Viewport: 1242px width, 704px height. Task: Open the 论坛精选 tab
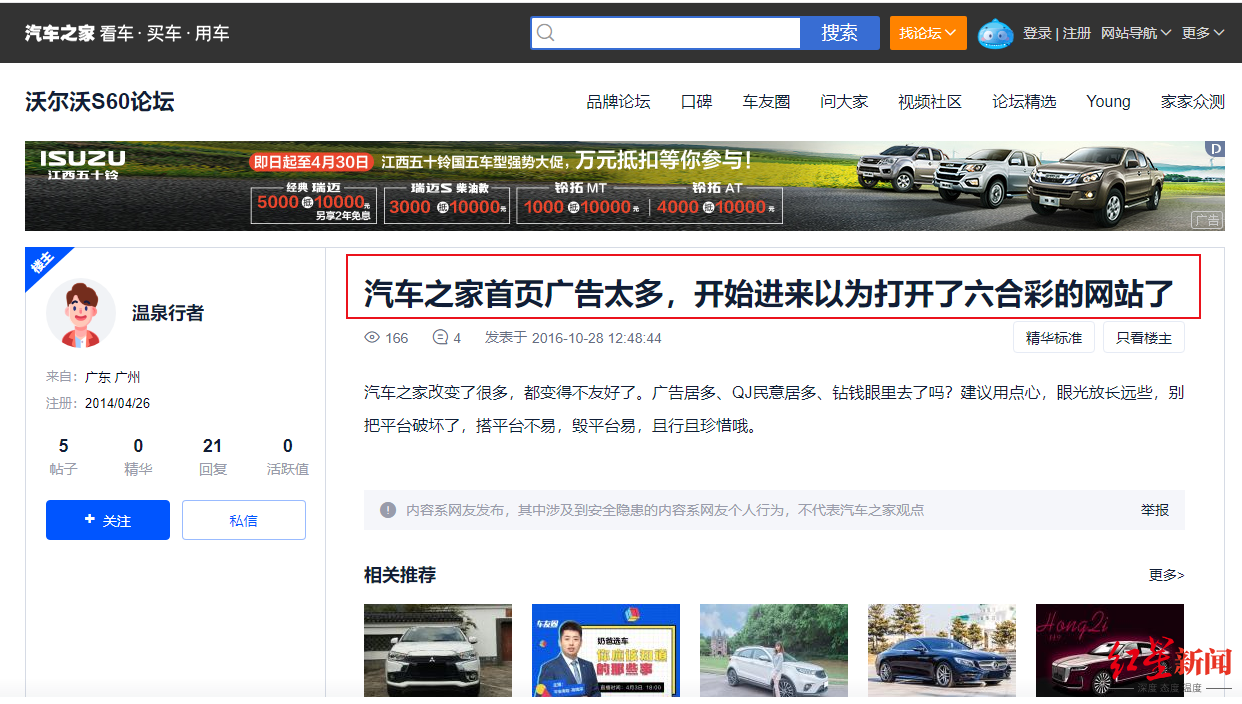pyautogui.click(x=1024, y=102)
